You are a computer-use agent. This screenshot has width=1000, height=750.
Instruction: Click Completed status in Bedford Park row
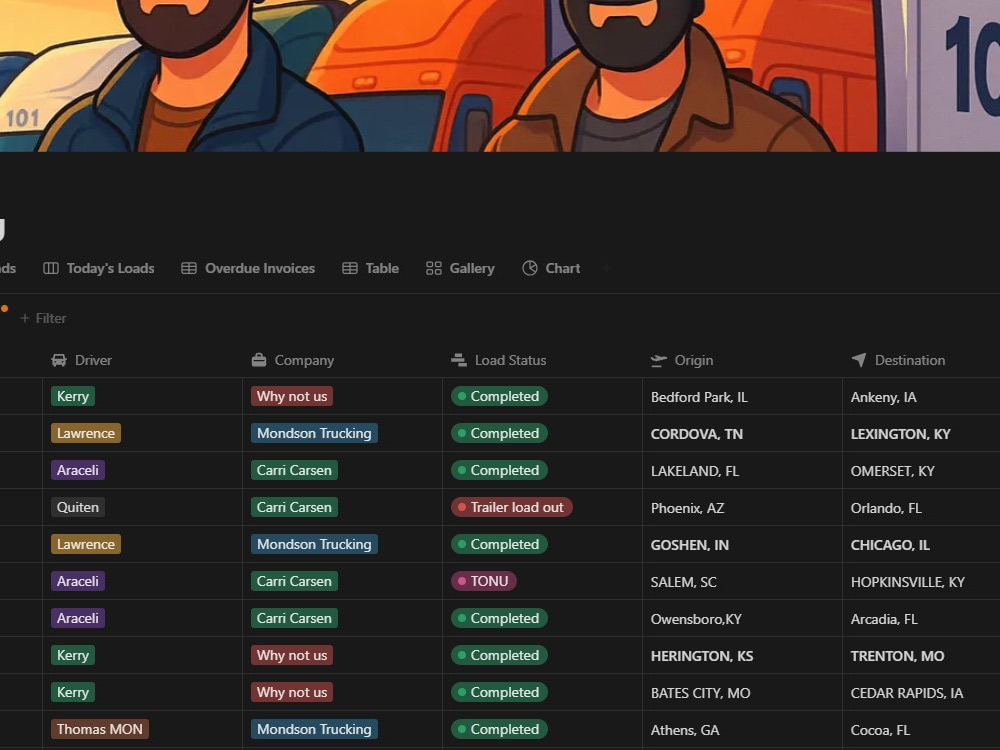pyautogui.click(x=499, y=396)
